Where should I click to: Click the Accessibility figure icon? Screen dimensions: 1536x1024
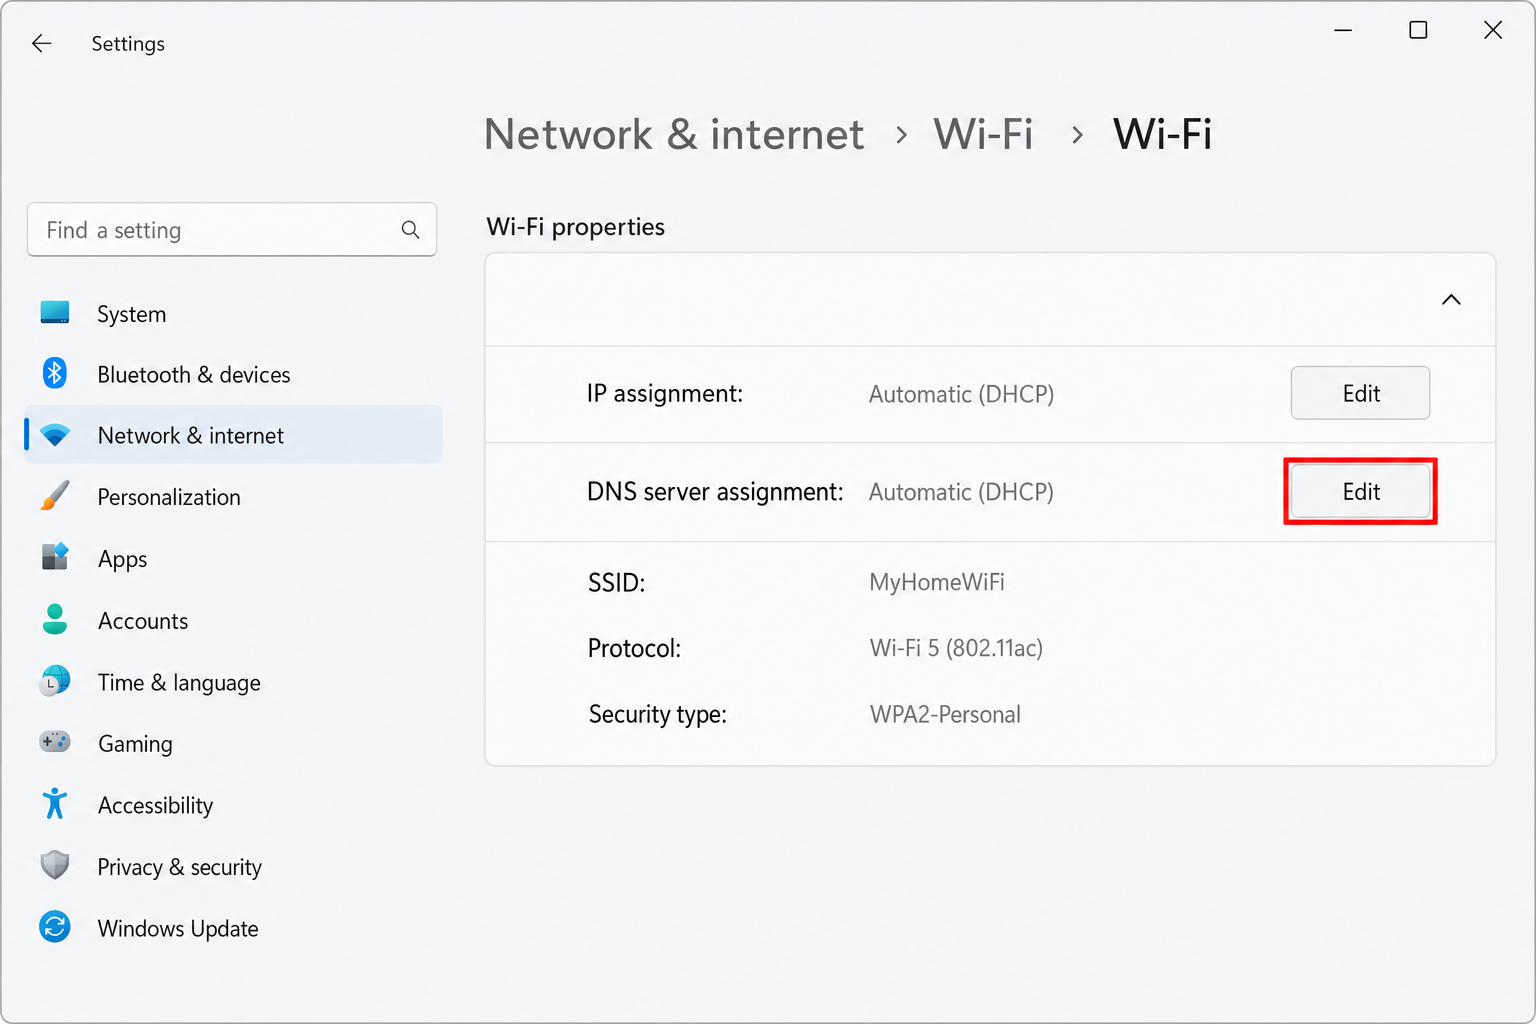pos(55,804)
